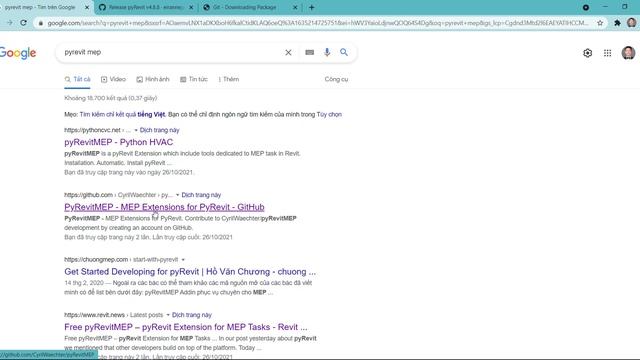
Task: Select the Video results tab
Action: (113, 79)
